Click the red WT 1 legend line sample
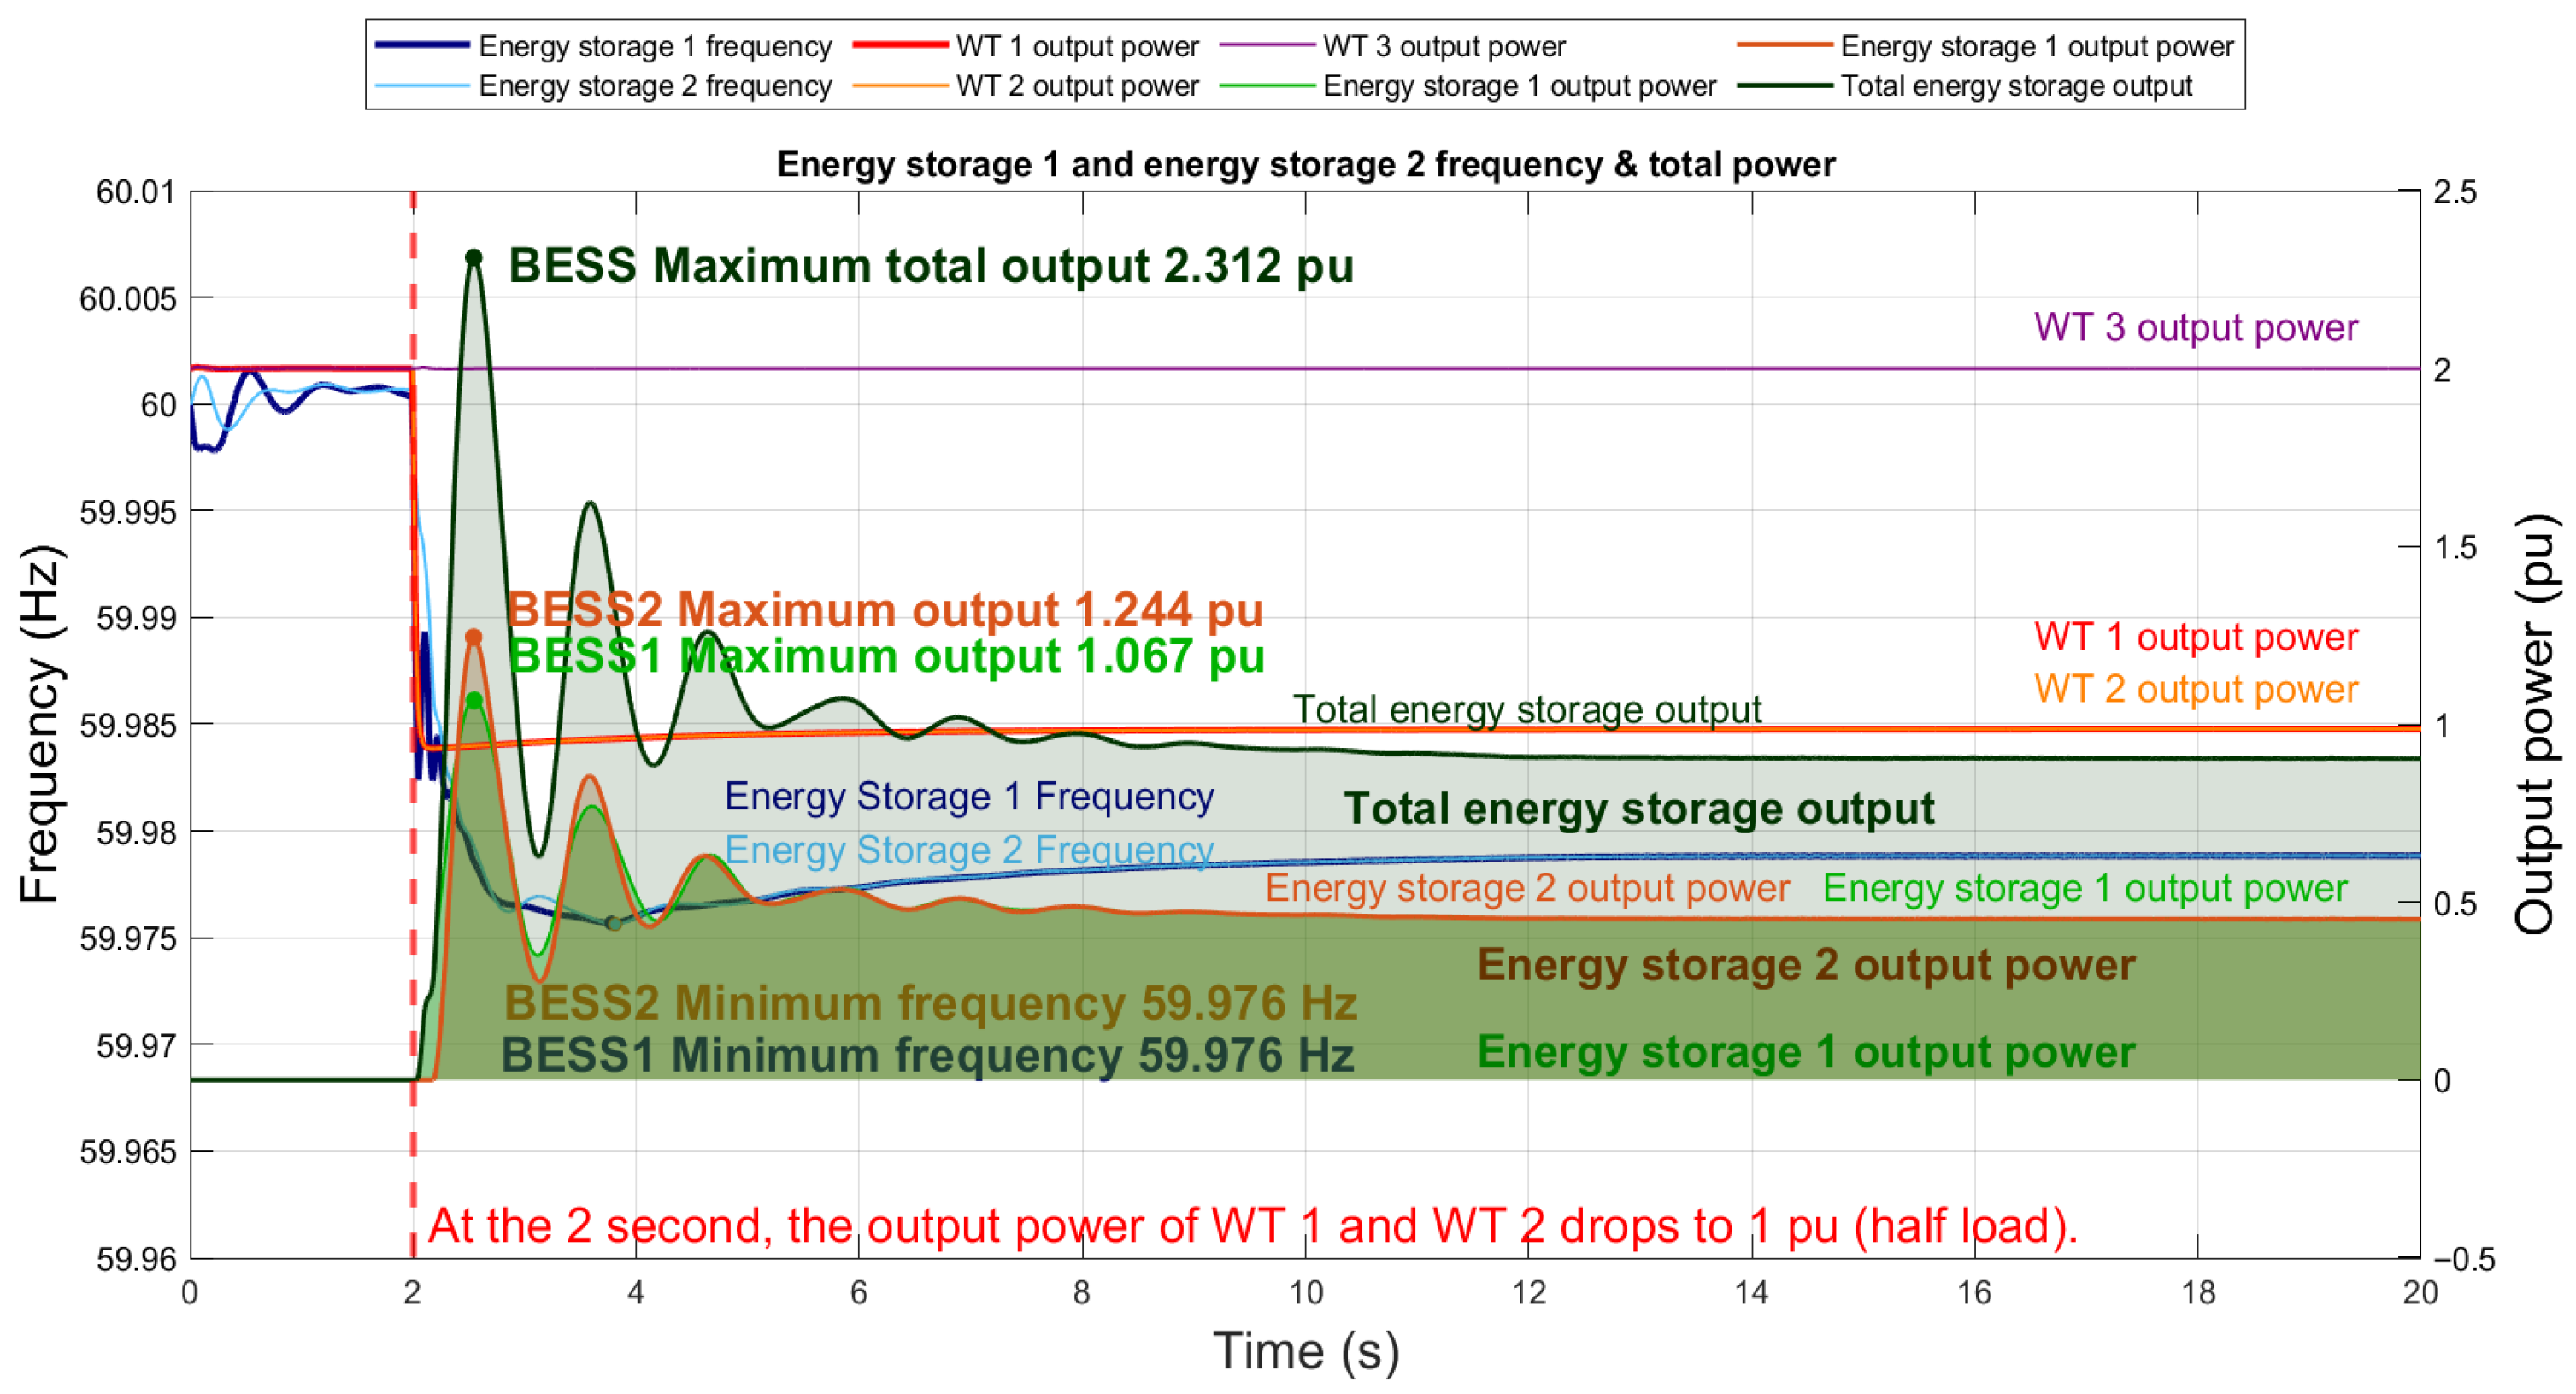Image resolution: width=2576 pixels, height=1394 pixels. click(x=900, y=45)
